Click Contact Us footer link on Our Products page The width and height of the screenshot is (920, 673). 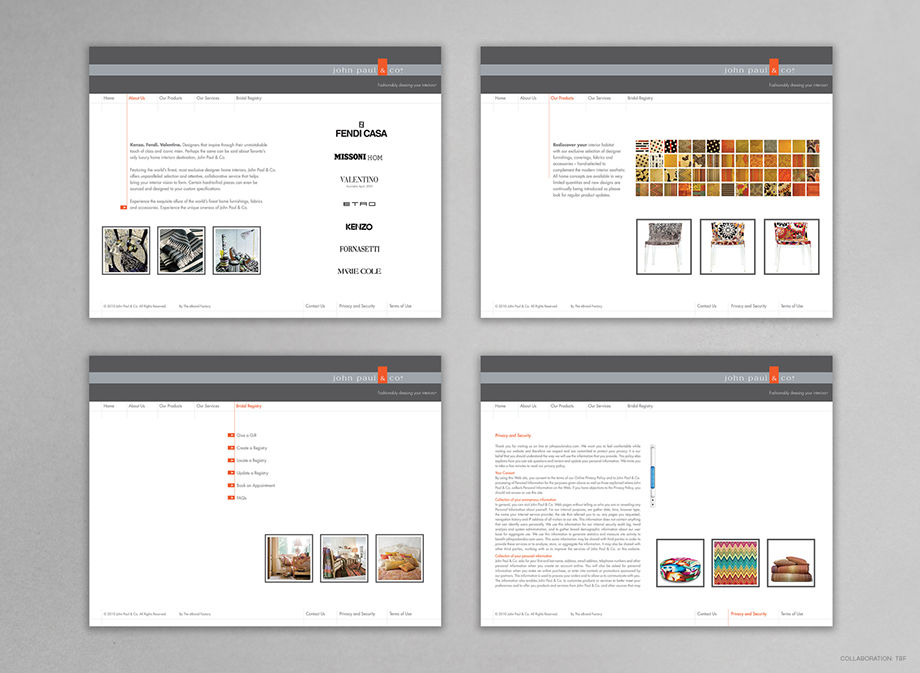(706, 306)
